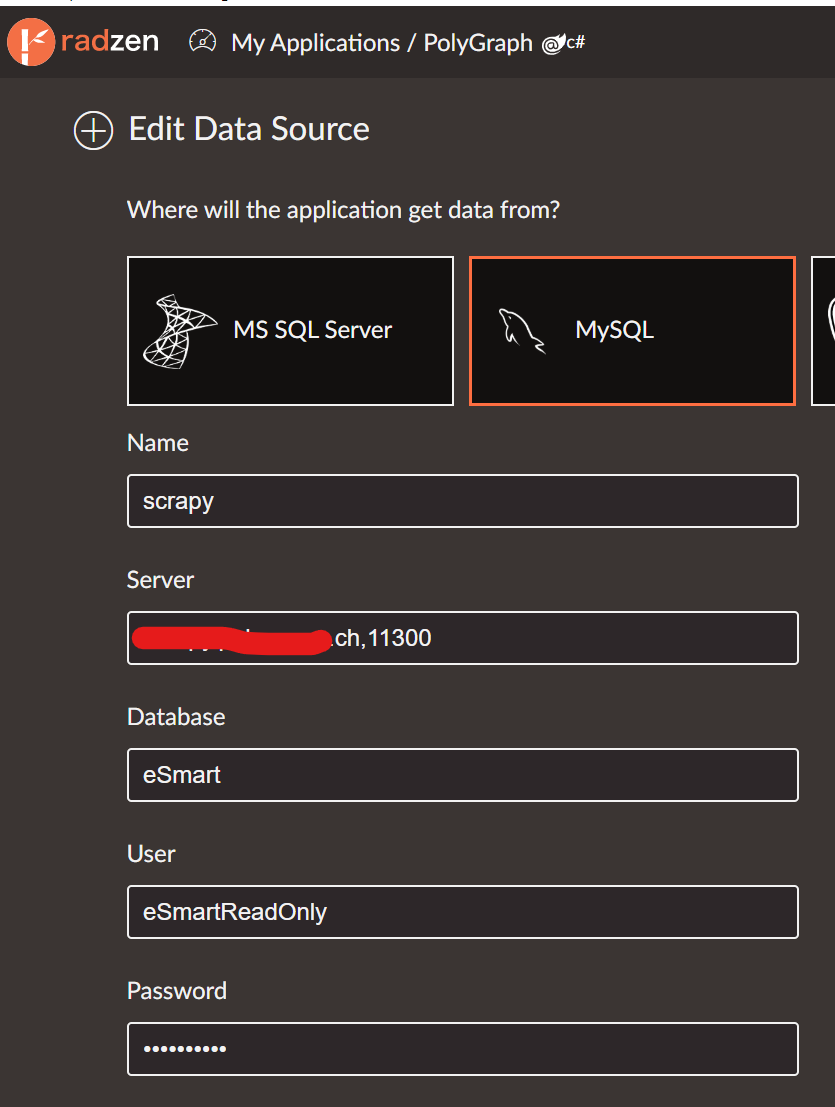Viewport: 835px width, 1107px height.
Task: Select the Database field showing eSmart
Action: [462, 775]
